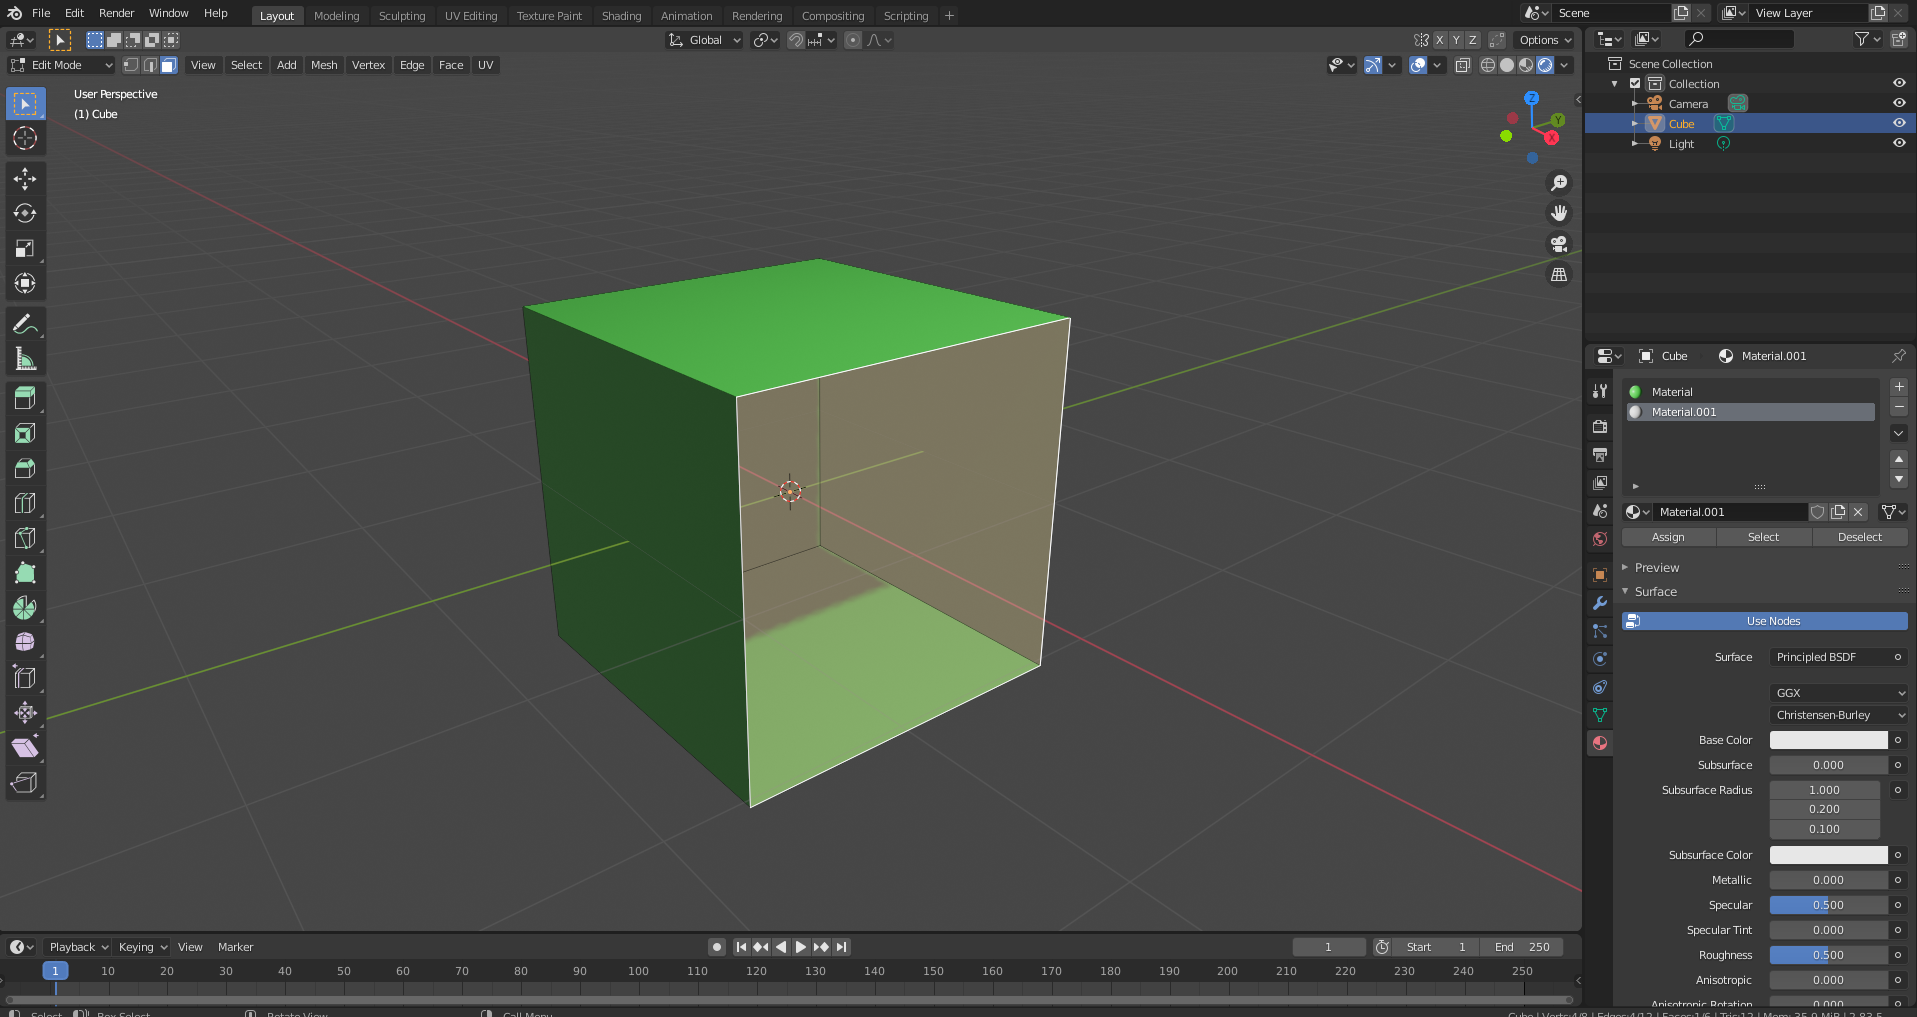The image size is (1917, 1017).
Task: Switch to the UV Editing workspace tab
Action: [471, 16]
